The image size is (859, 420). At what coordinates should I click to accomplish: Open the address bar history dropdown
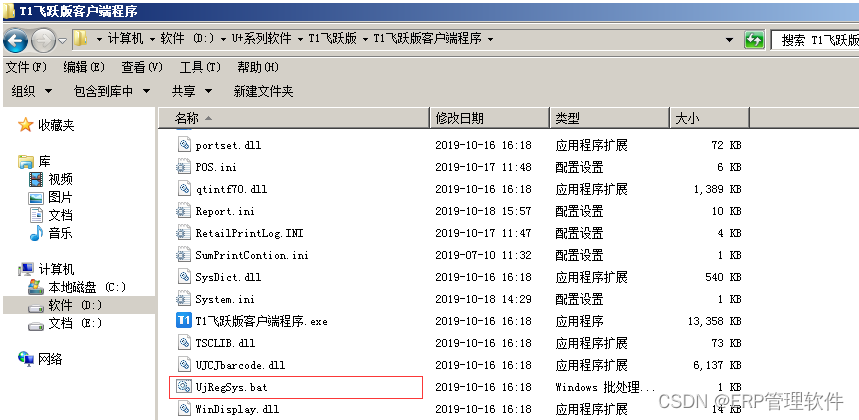[x=729, y=39]
